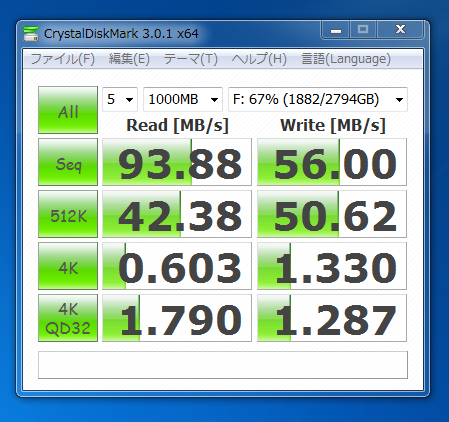Open the 編集(E) menu

coord(129,59)
